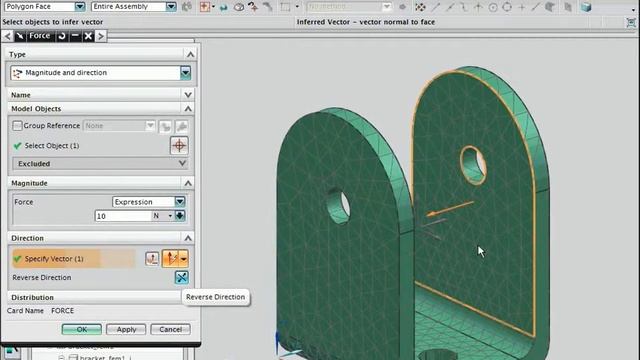Click the blue curved arrow toolbar icon

click(223, 7)
